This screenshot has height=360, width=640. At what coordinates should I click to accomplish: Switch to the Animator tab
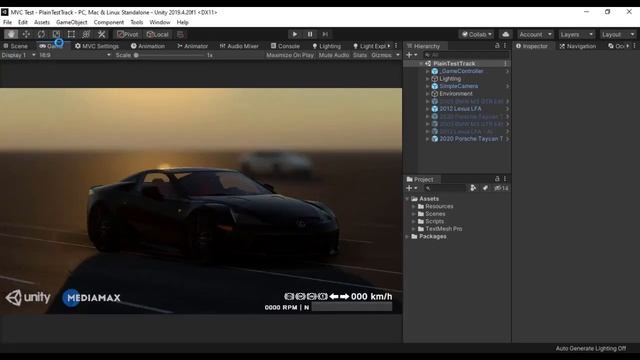click(192, 46)
